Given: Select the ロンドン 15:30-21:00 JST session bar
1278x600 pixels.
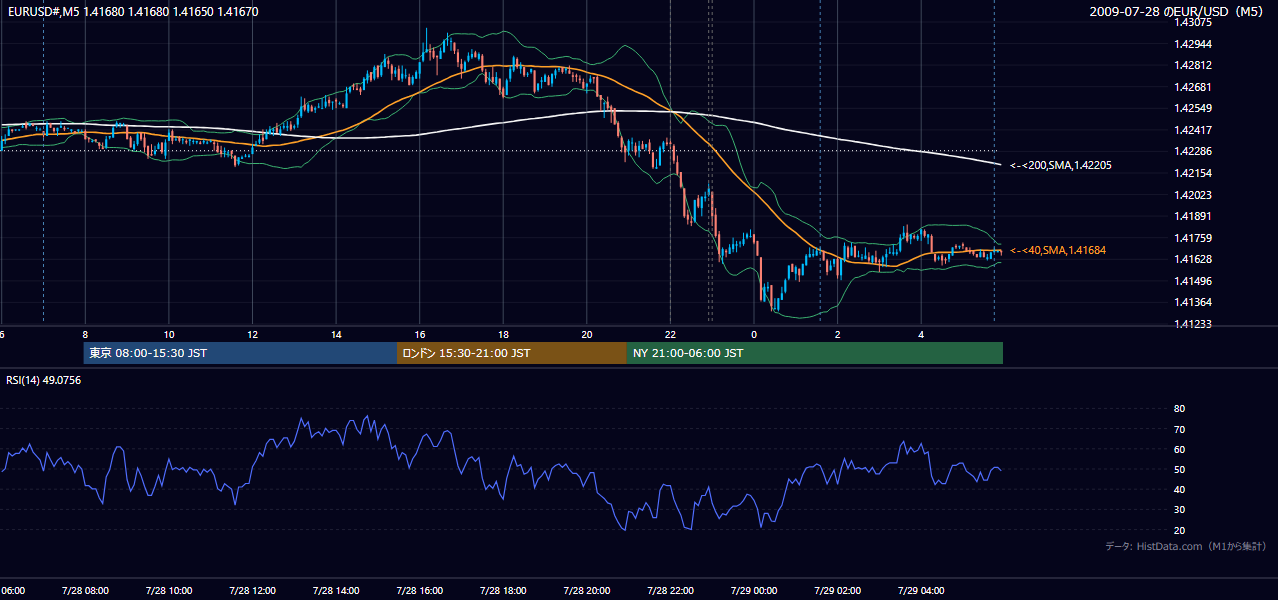Looking at the screenshot, I should (512, 353).
